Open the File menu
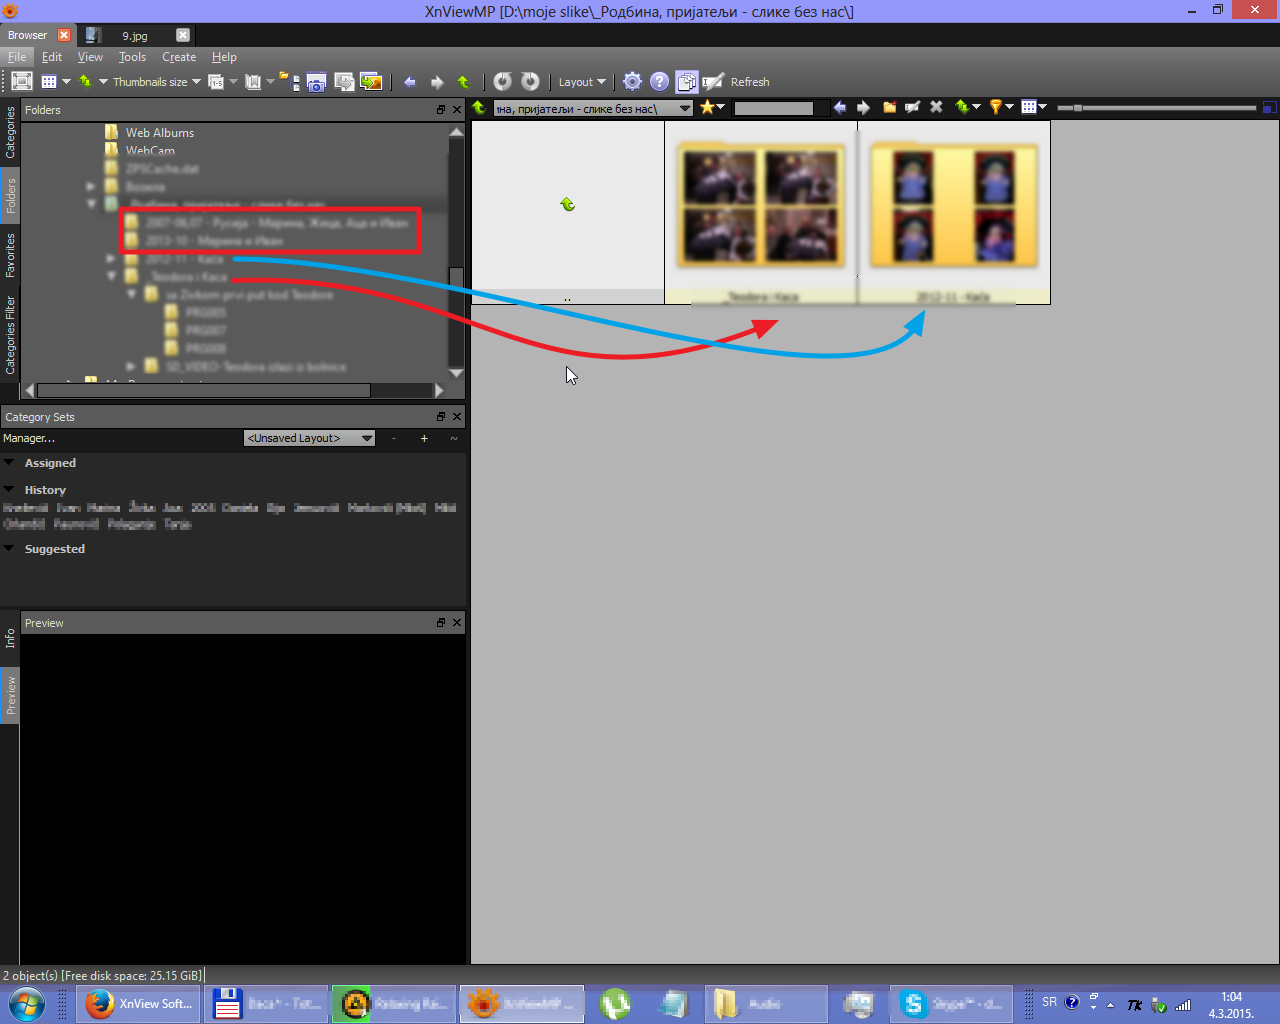1280x1024 pixels. point(17,57)
